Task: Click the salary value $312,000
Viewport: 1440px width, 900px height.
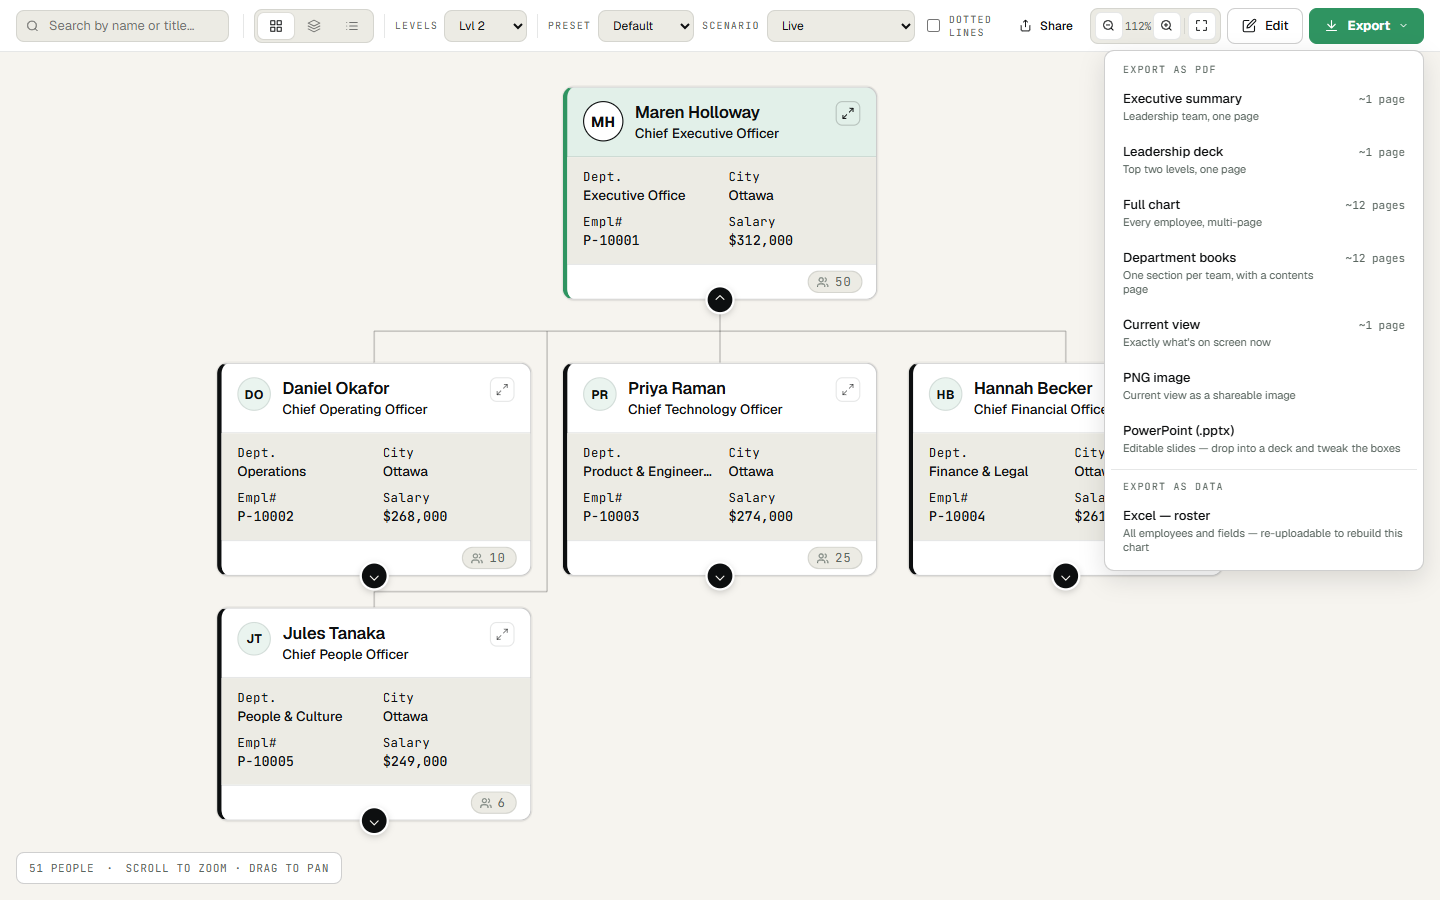Action: coord(761,241)
